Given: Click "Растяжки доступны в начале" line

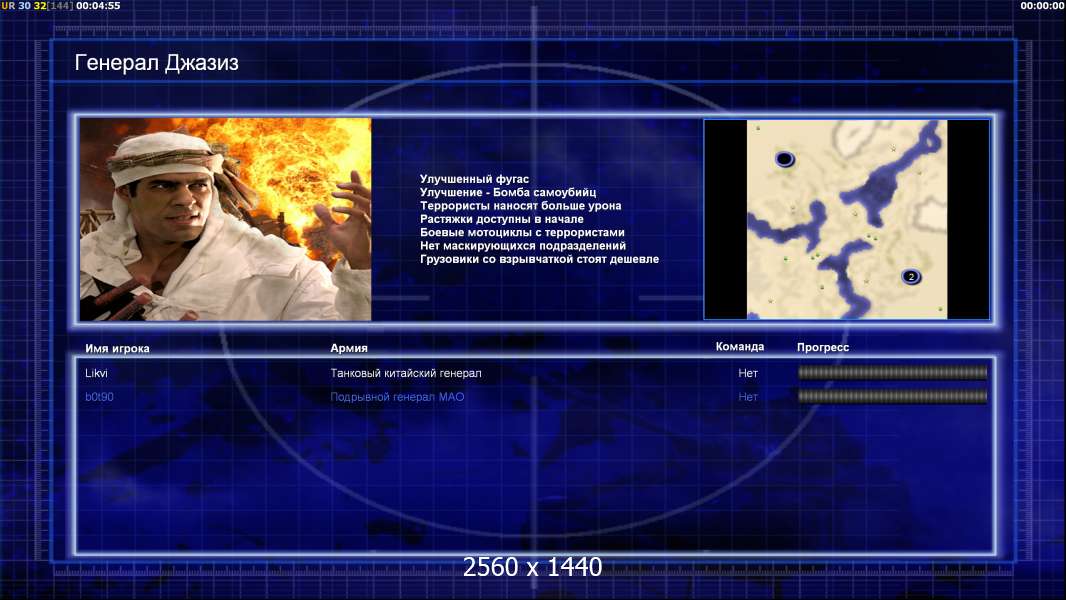Looking at the screenshot, I should (502, 219).
